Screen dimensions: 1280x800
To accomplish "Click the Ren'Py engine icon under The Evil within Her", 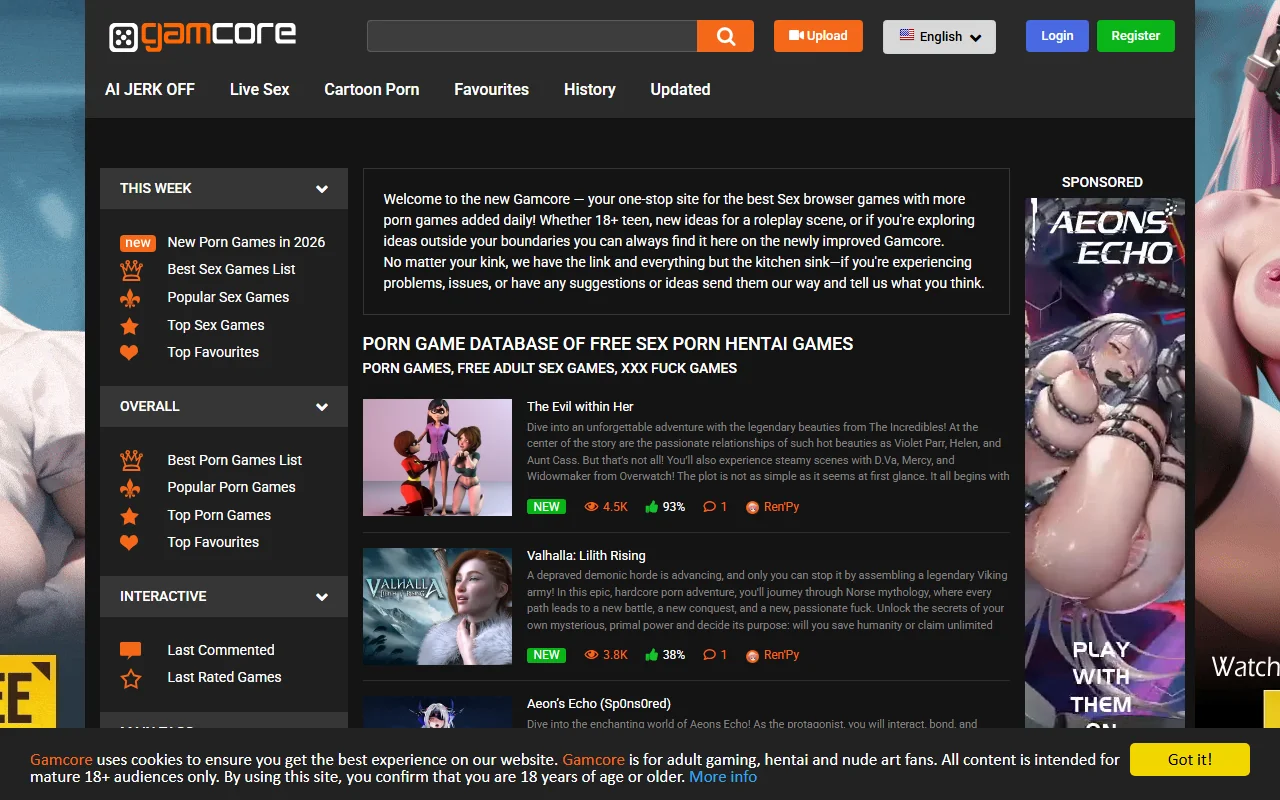I will [753, 507].
